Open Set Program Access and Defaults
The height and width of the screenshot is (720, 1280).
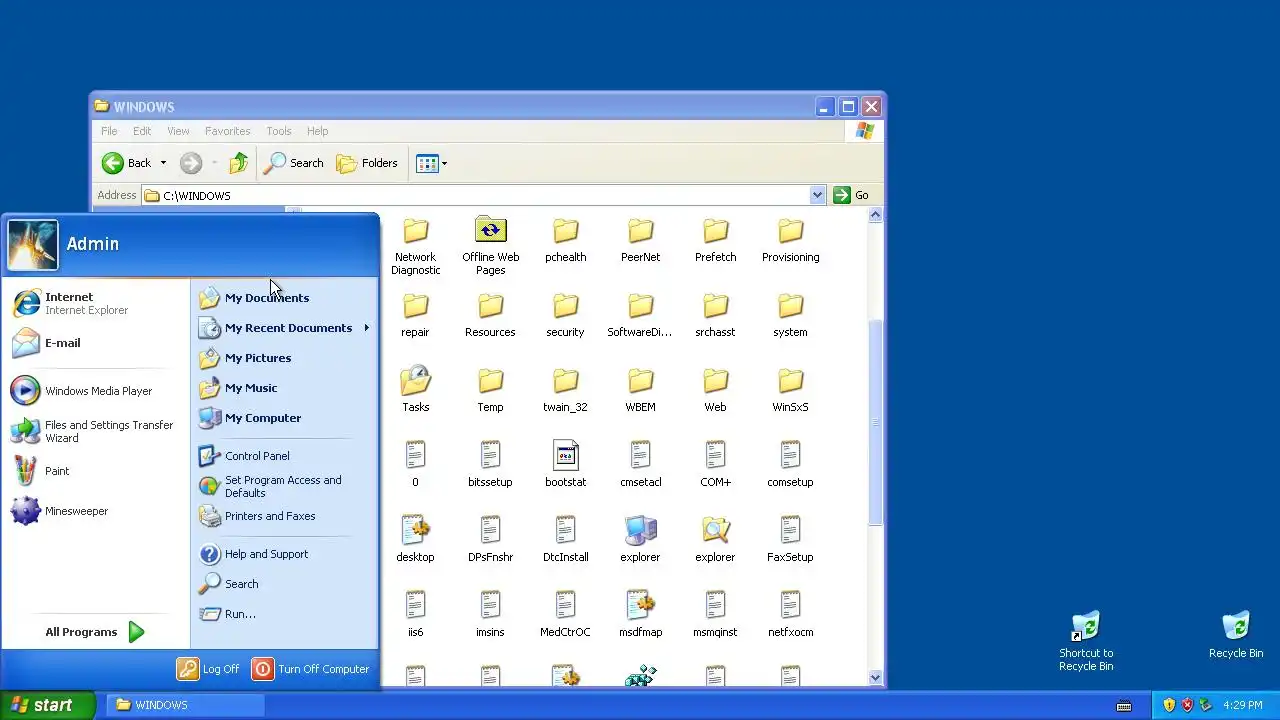point(284,486)
